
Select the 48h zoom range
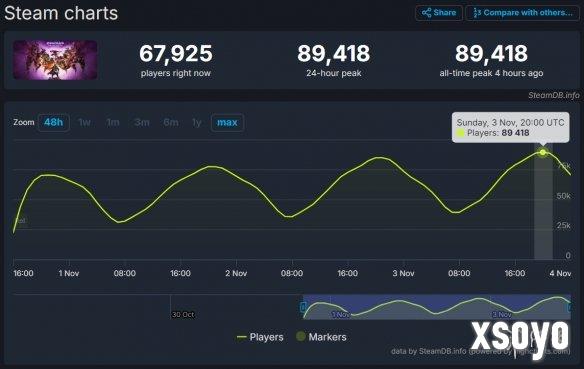pyautogui.click(x=54, y=123)
